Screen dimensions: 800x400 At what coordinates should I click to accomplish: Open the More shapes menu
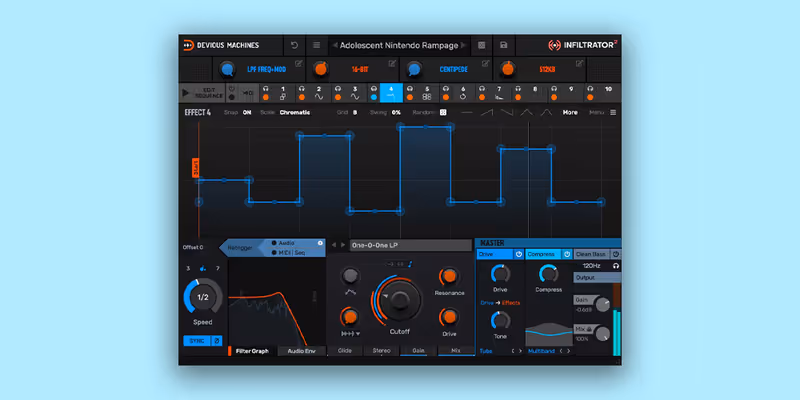(570, 112)
